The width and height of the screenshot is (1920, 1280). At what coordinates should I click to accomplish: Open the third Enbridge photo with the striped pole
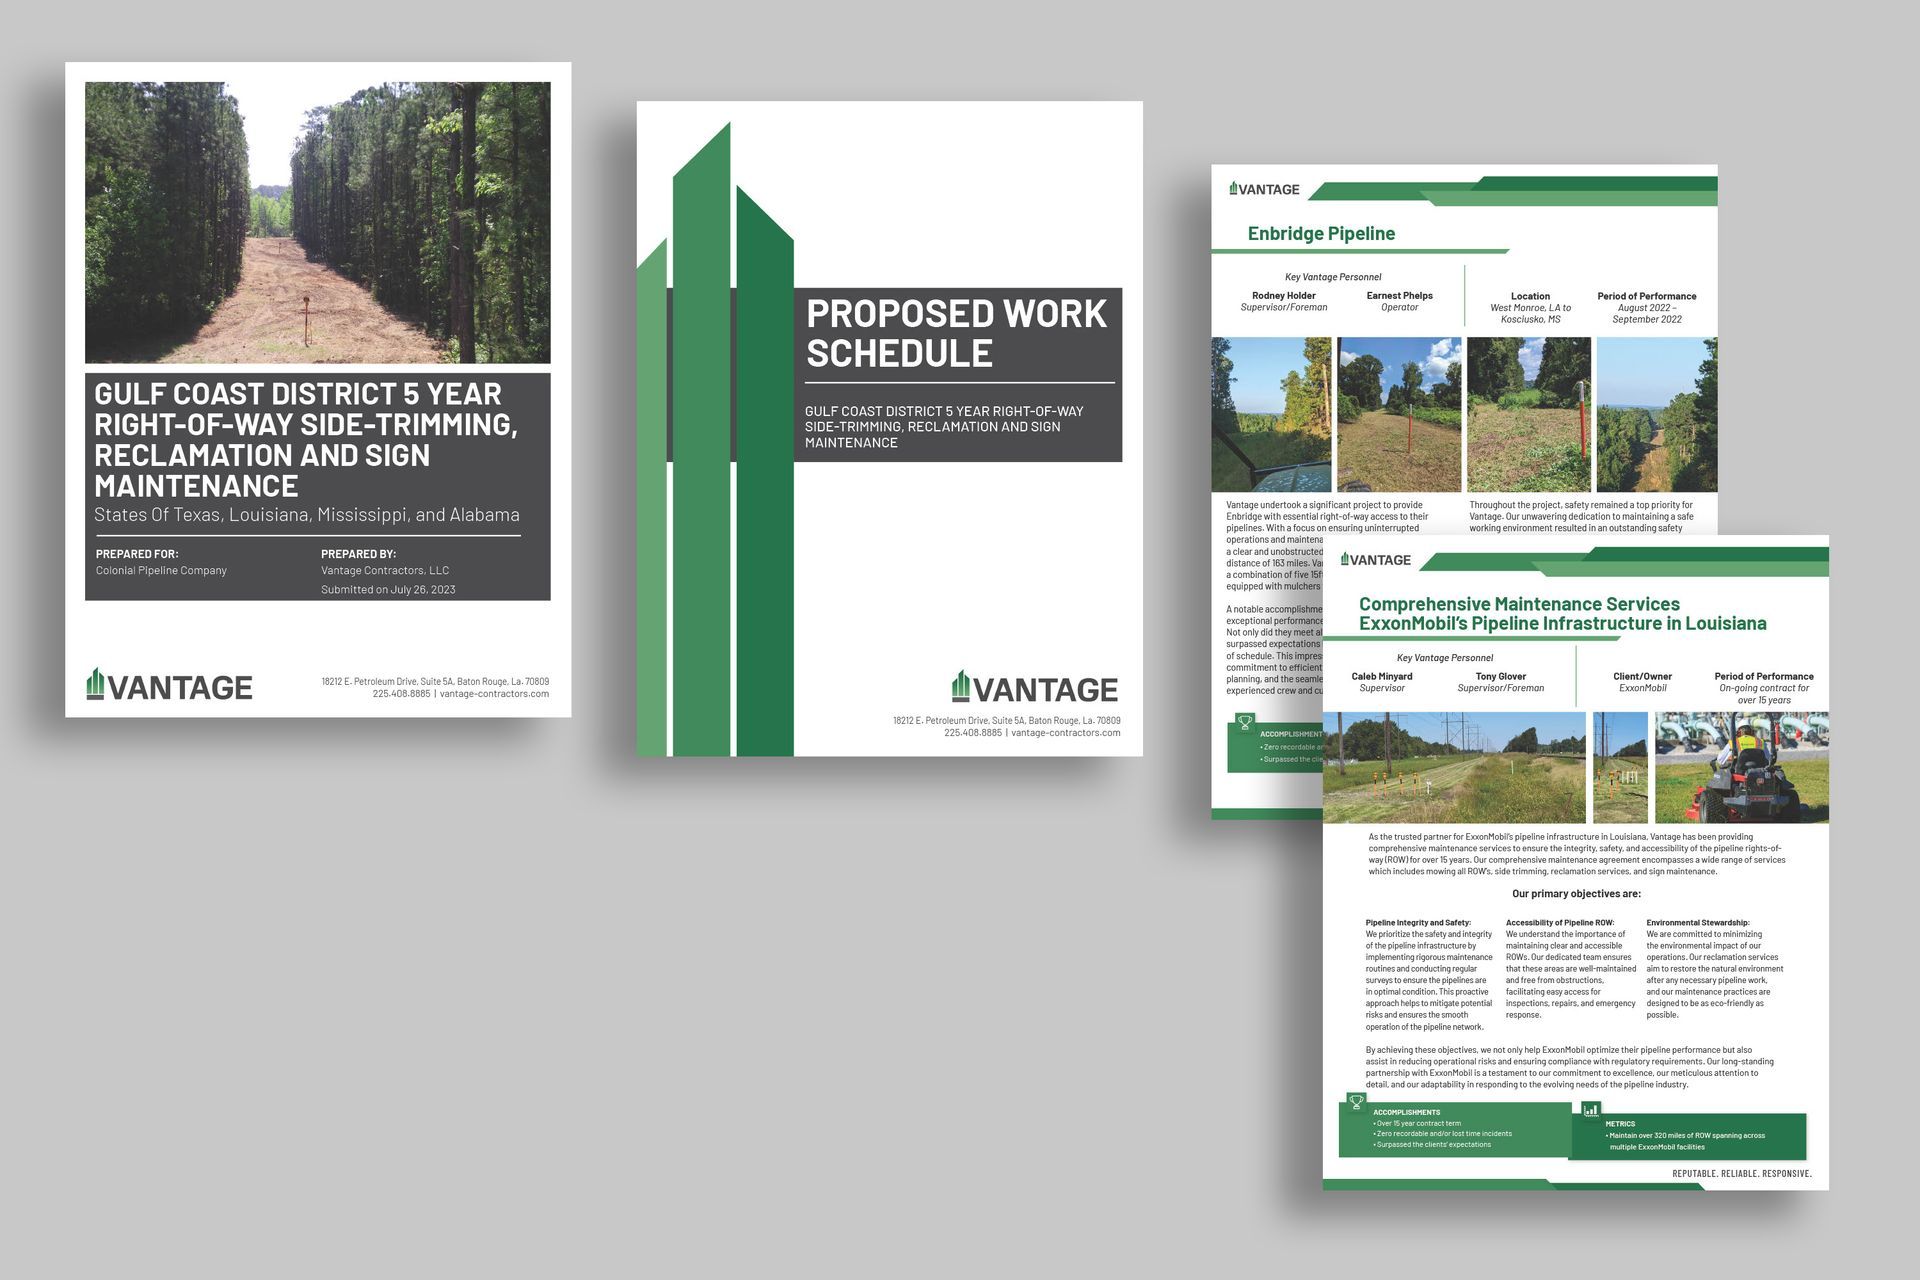[x=1528, y=414]
